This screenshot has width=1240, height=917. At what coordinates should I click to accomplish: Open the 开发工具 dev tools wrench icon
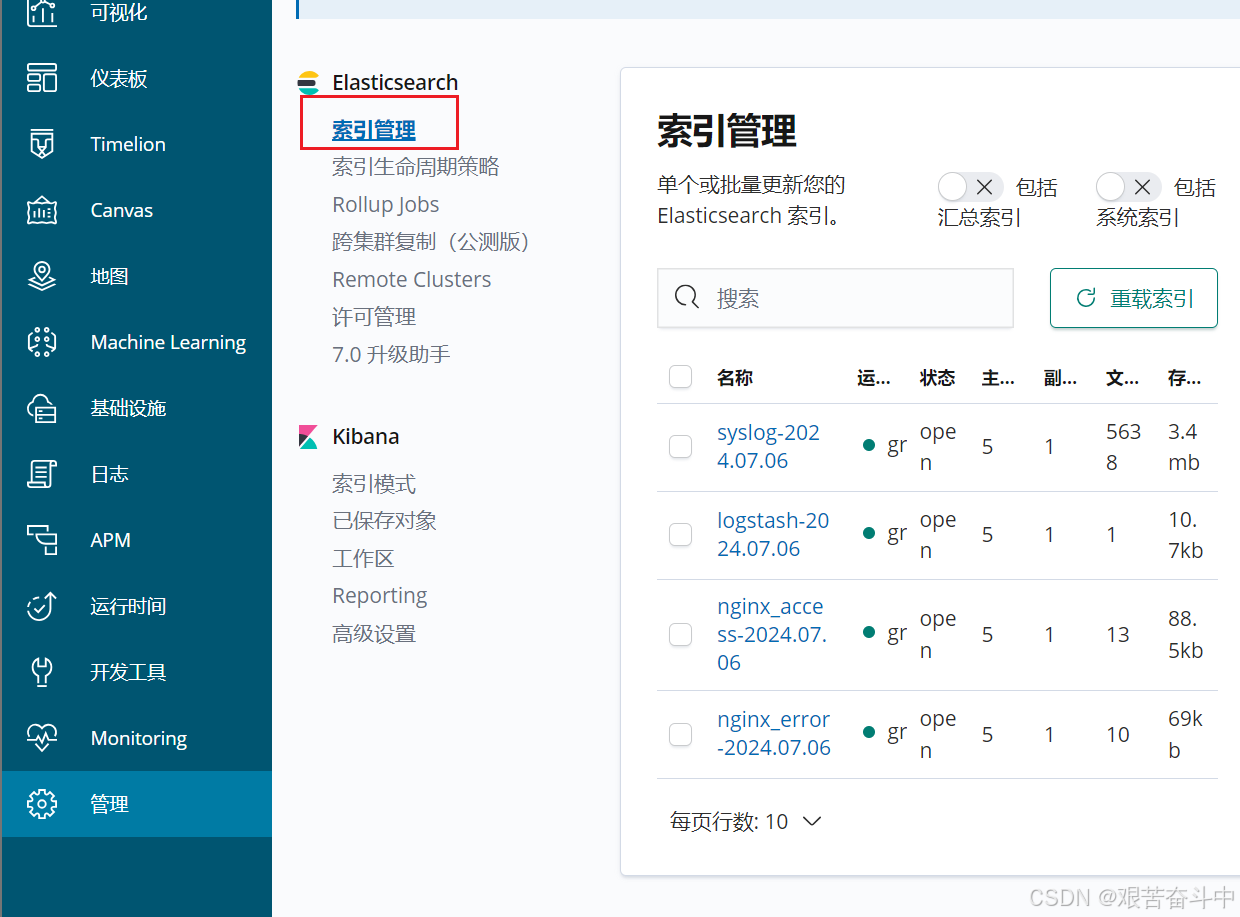pyautogui.click(x=42, y=672)
